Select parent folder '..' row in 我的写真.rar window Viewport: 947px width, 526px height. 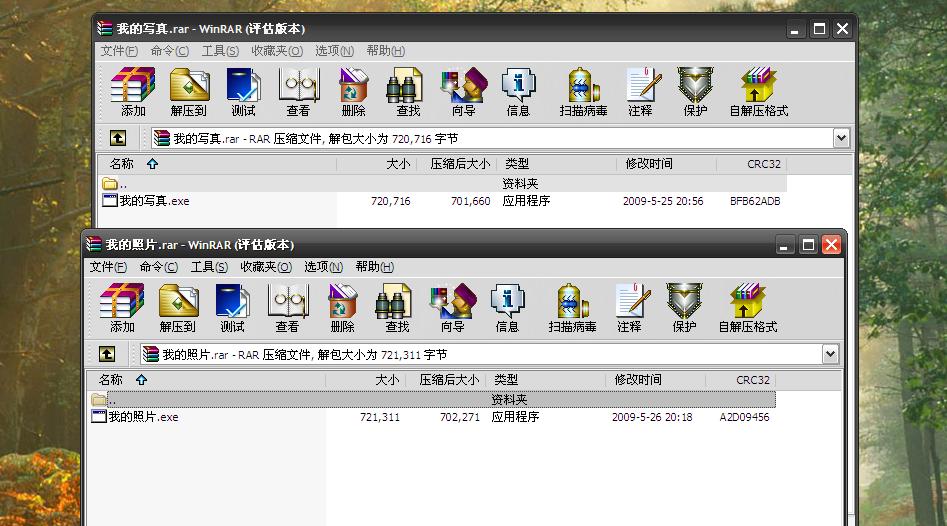(x=443, y=184)
